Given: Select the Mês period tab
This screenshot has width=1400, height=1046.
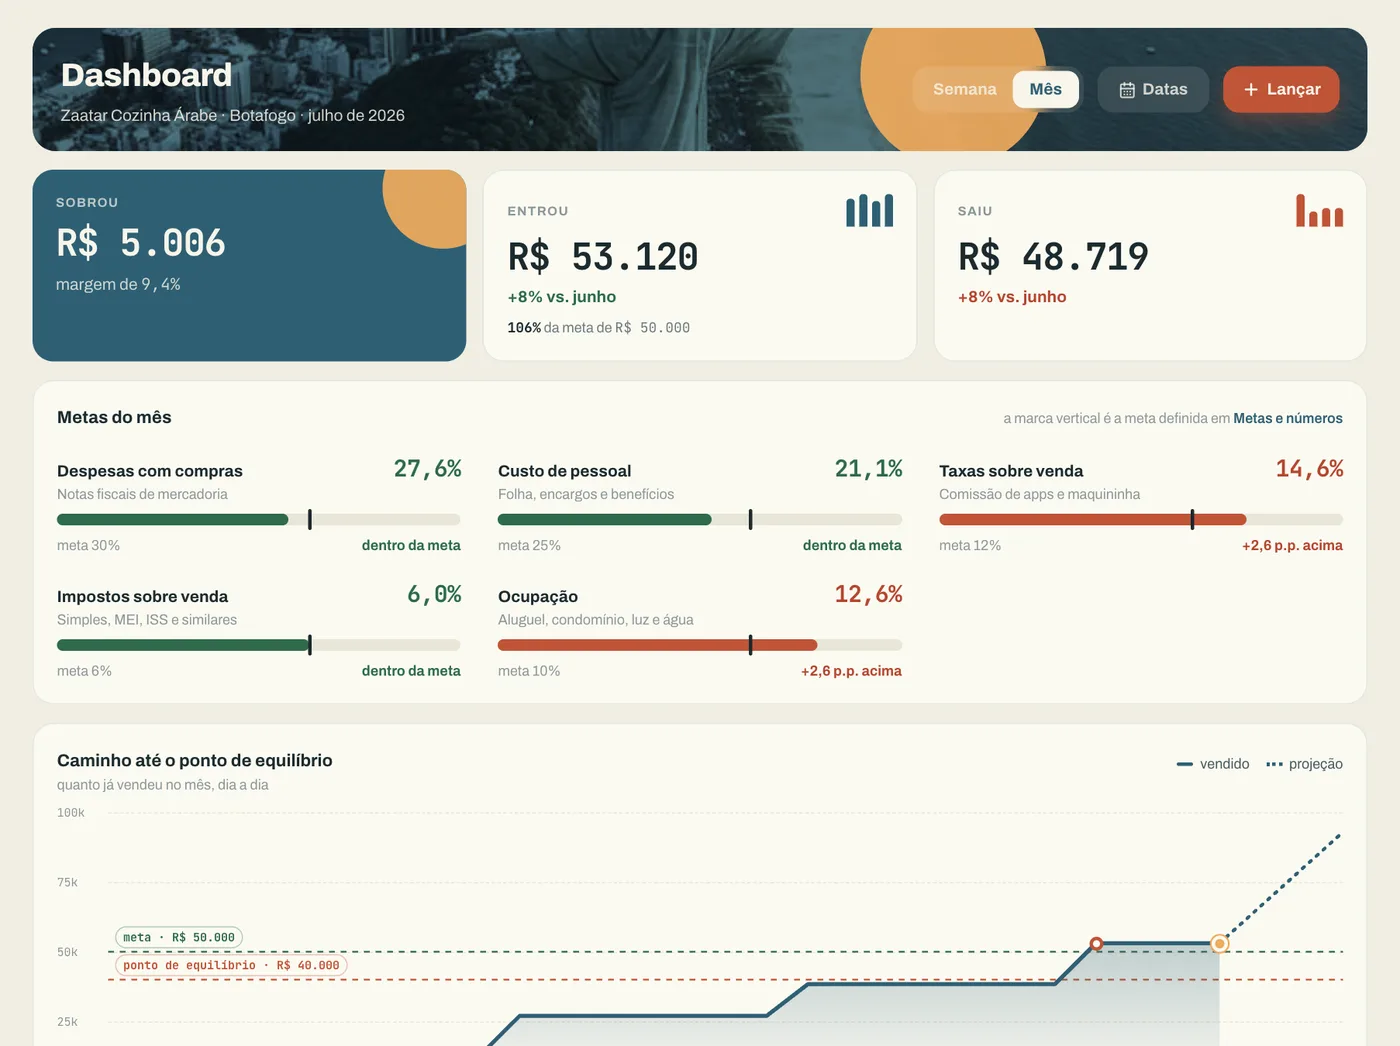Looking at the screenshot, I should [x=1045, y=89].
